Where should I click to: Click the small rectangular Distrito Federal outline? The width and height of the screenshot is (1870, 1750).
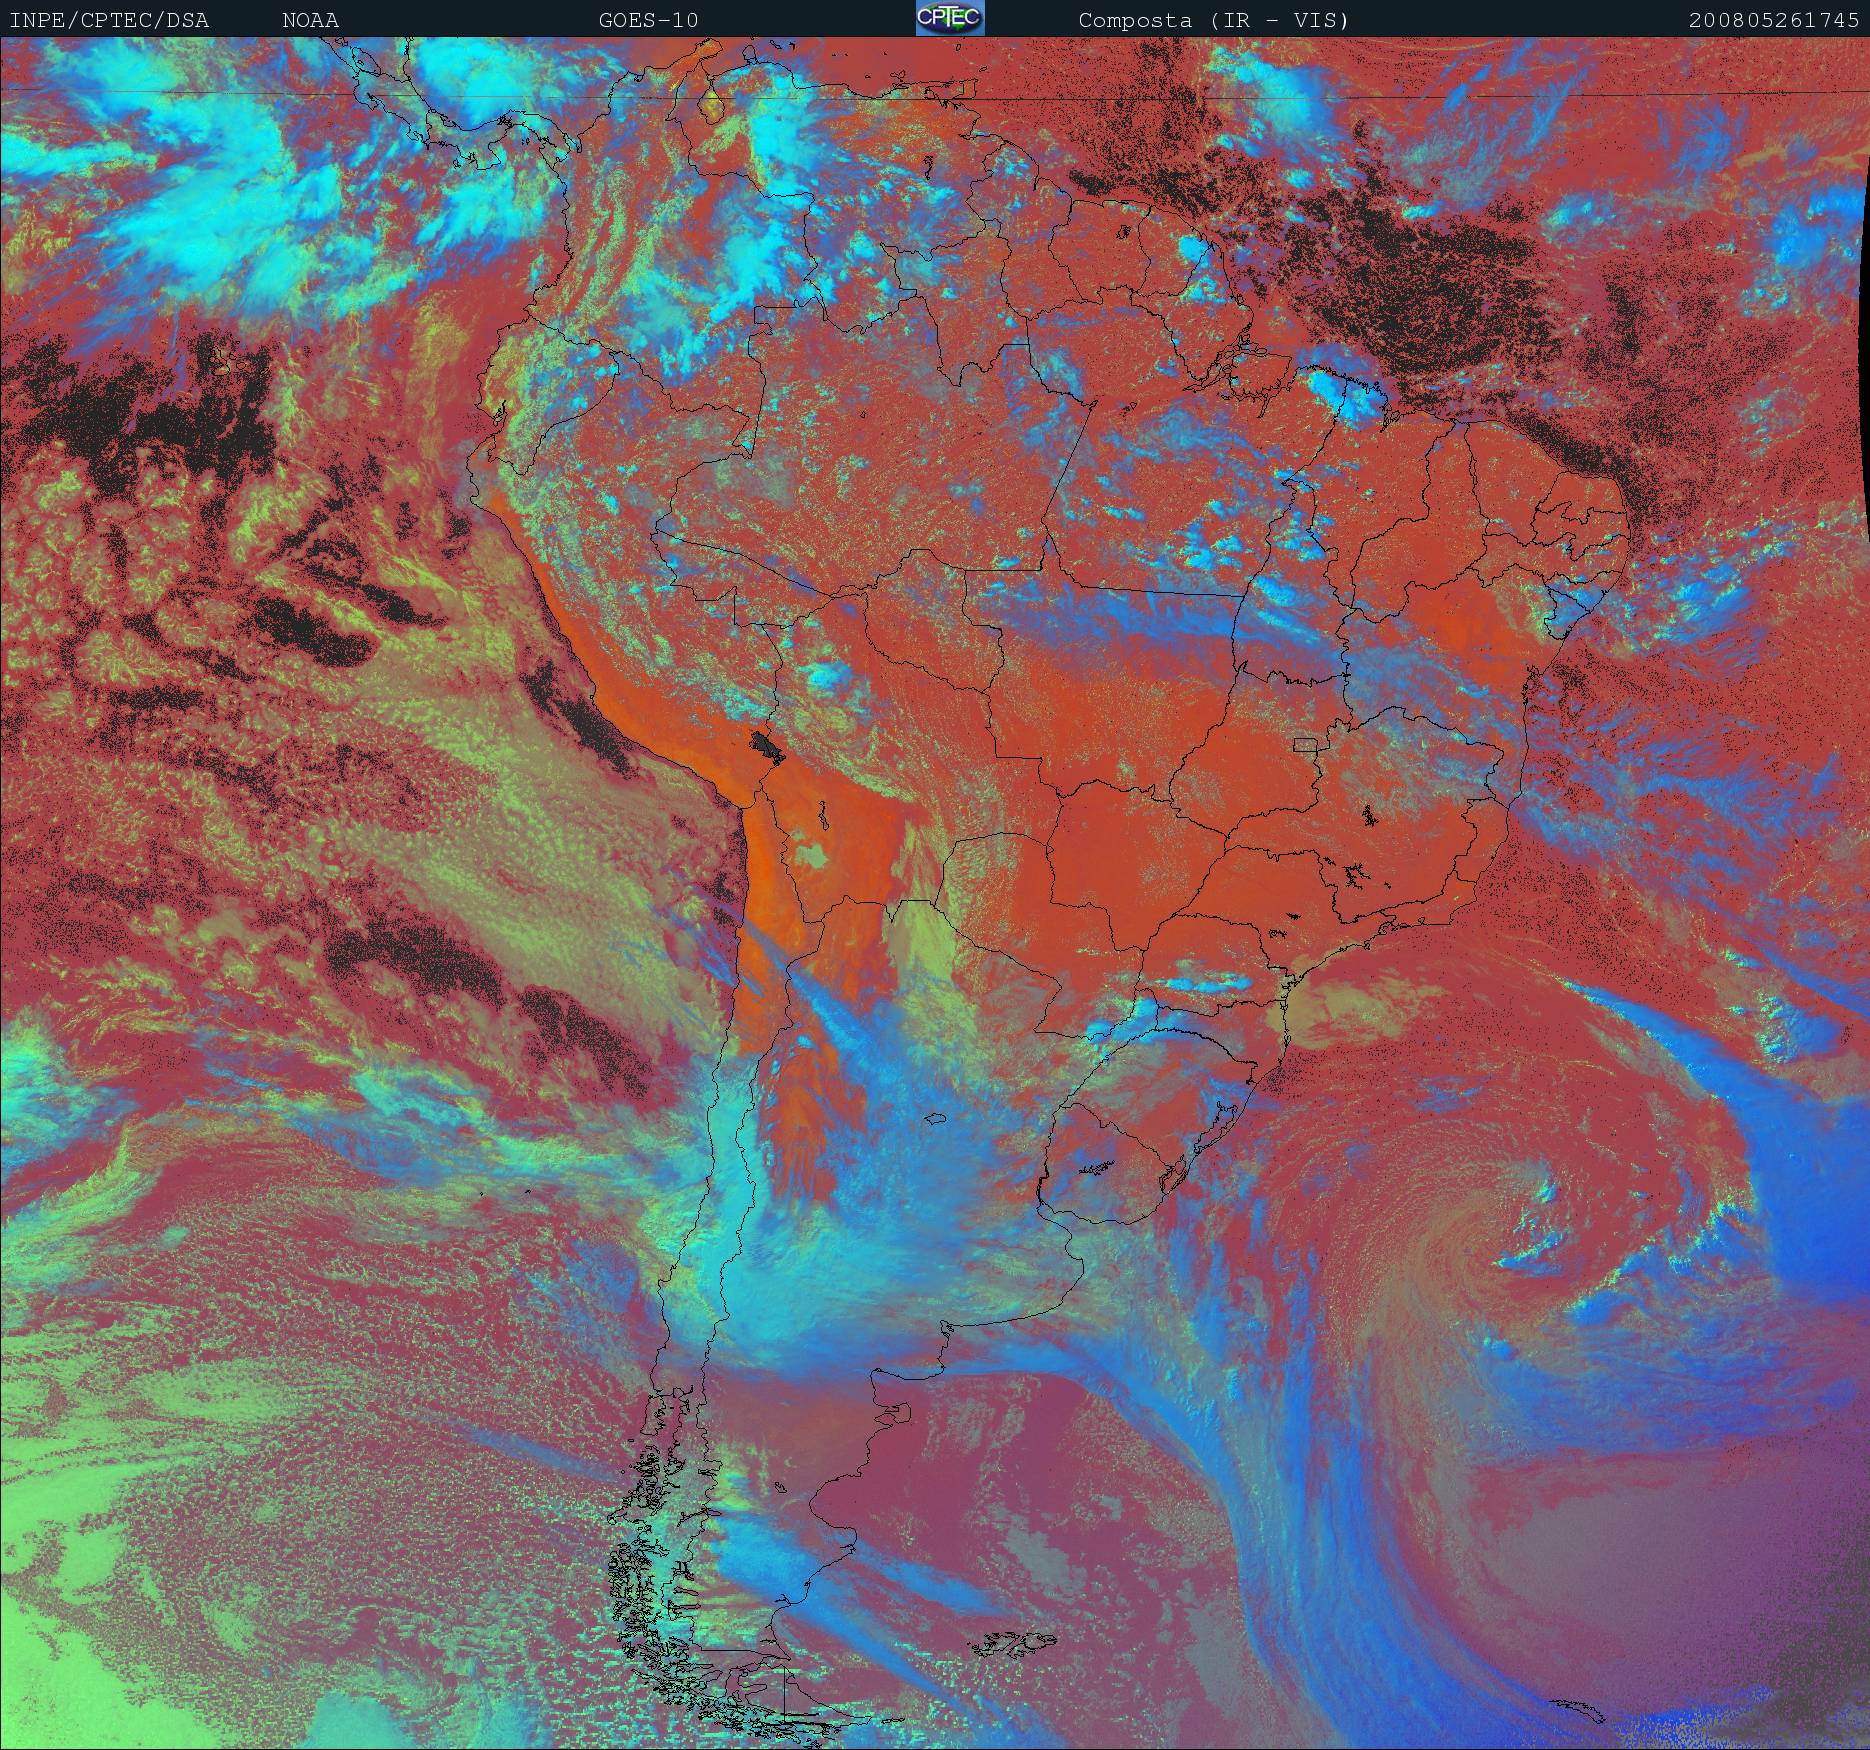[x=1305, y=743]
